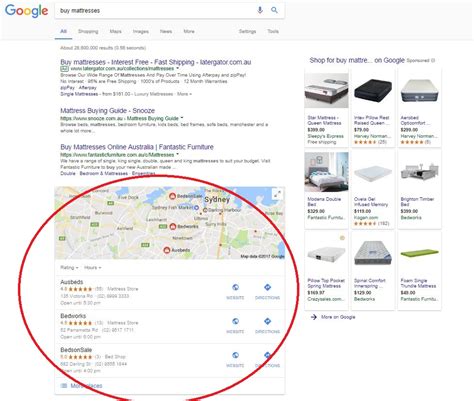Click the magnifying glass search button

tap(274, 10)
